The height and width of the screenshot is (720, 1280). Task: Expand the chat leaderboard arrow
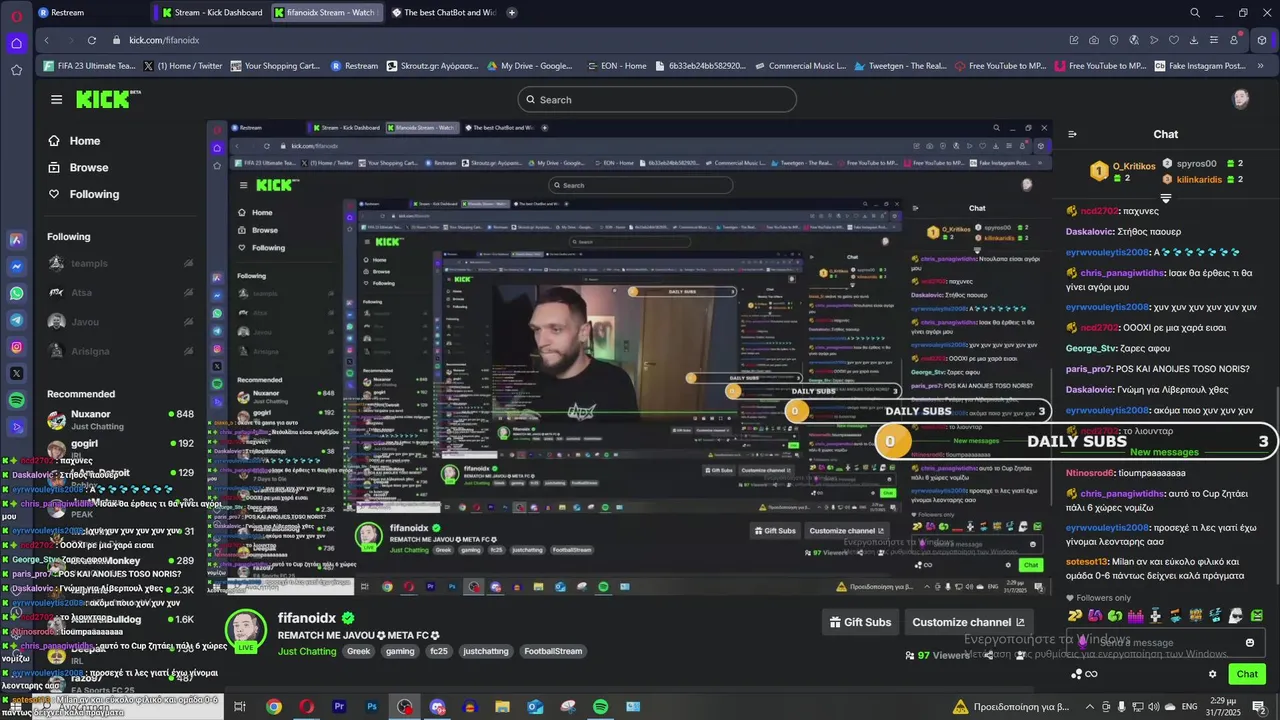pos(1165,198)
